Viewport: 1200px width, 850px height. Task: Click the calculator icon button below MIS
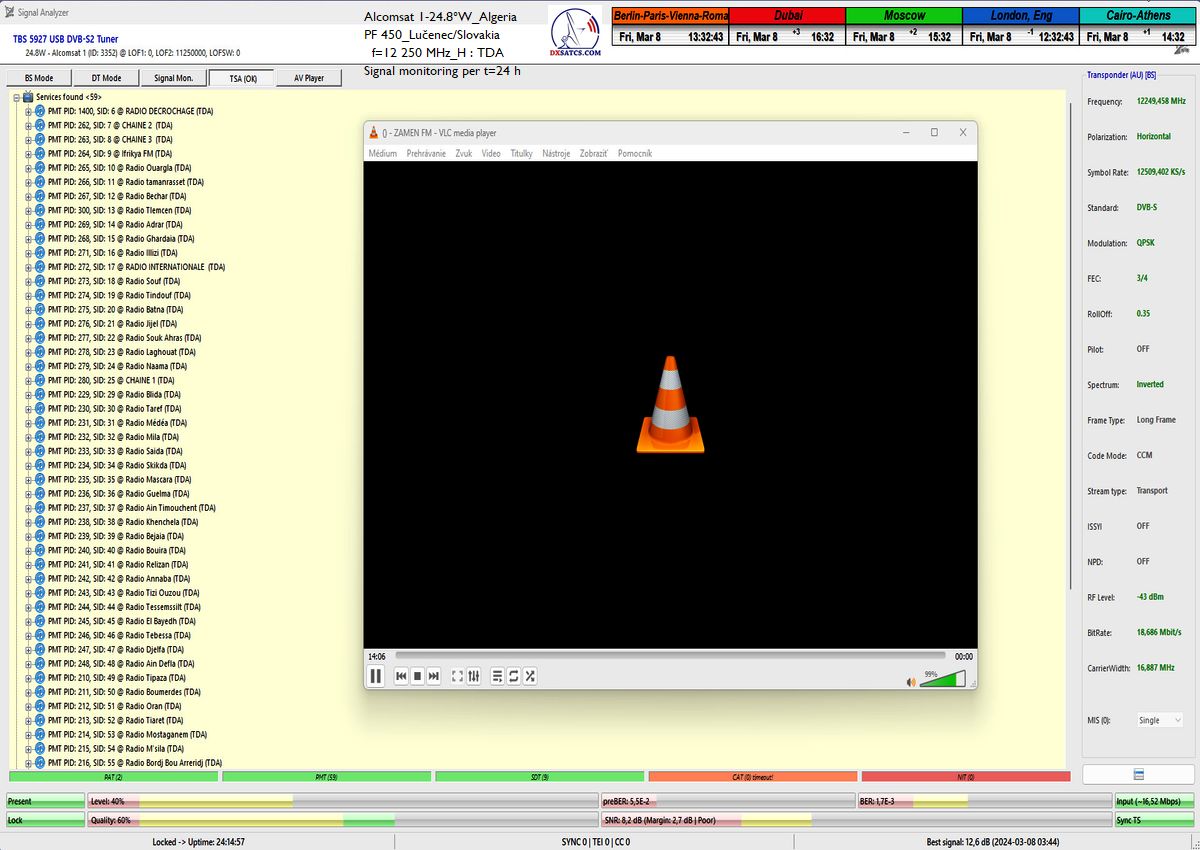(x=1138, y=775)
